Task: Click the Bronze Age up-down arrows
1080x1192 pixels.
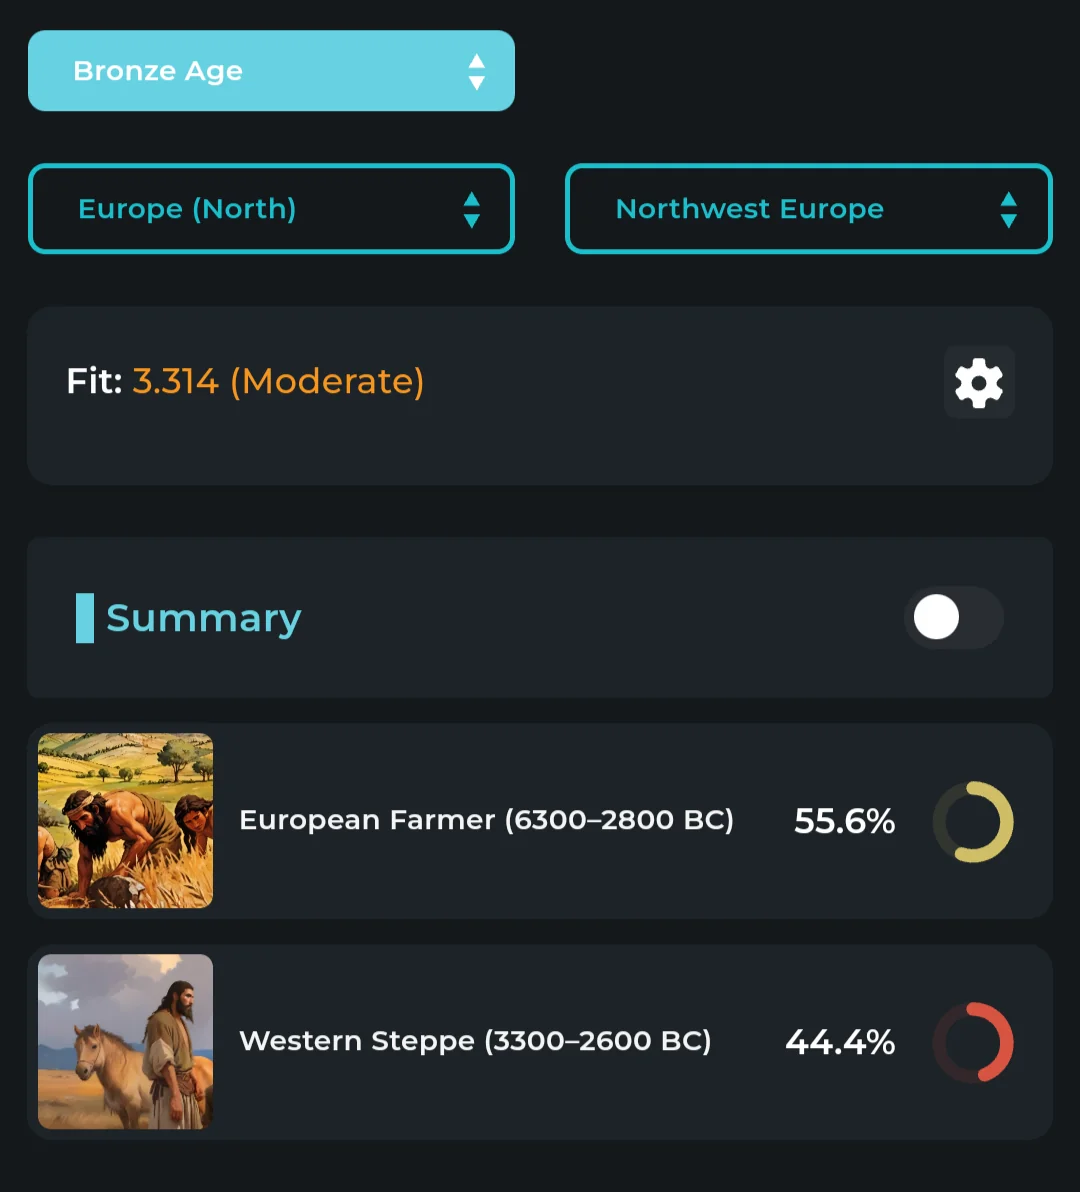Action: [477, 71]
